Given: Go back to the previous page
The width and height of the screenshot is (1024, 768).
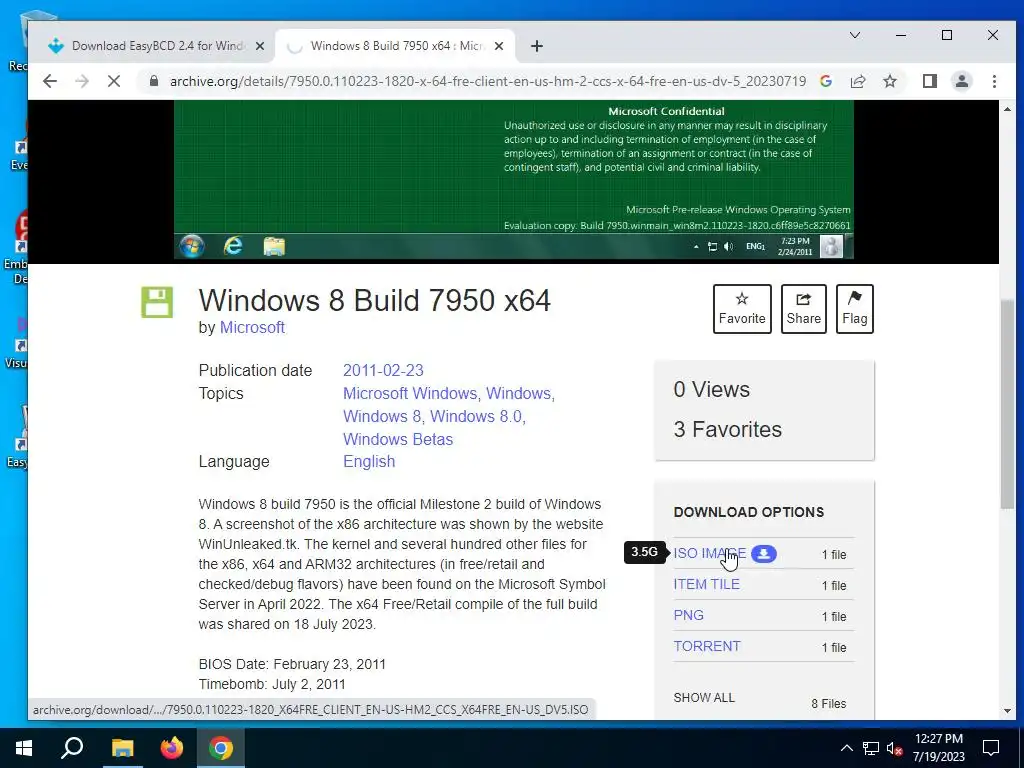Looking at the screenshot, I should (50, 81).
